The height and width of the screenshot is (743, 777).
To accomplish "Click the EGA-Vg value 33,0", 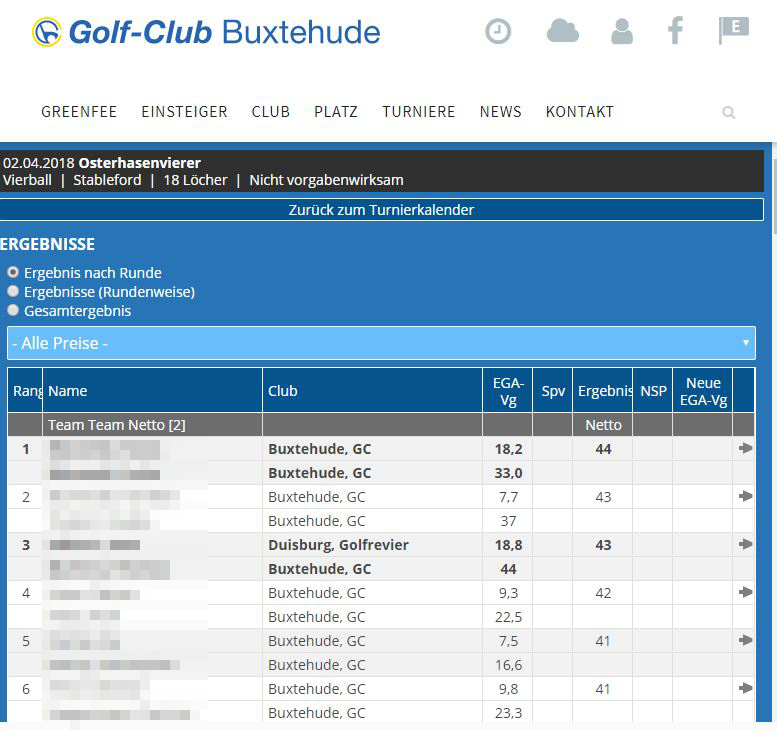I will (x=508, y=473).
